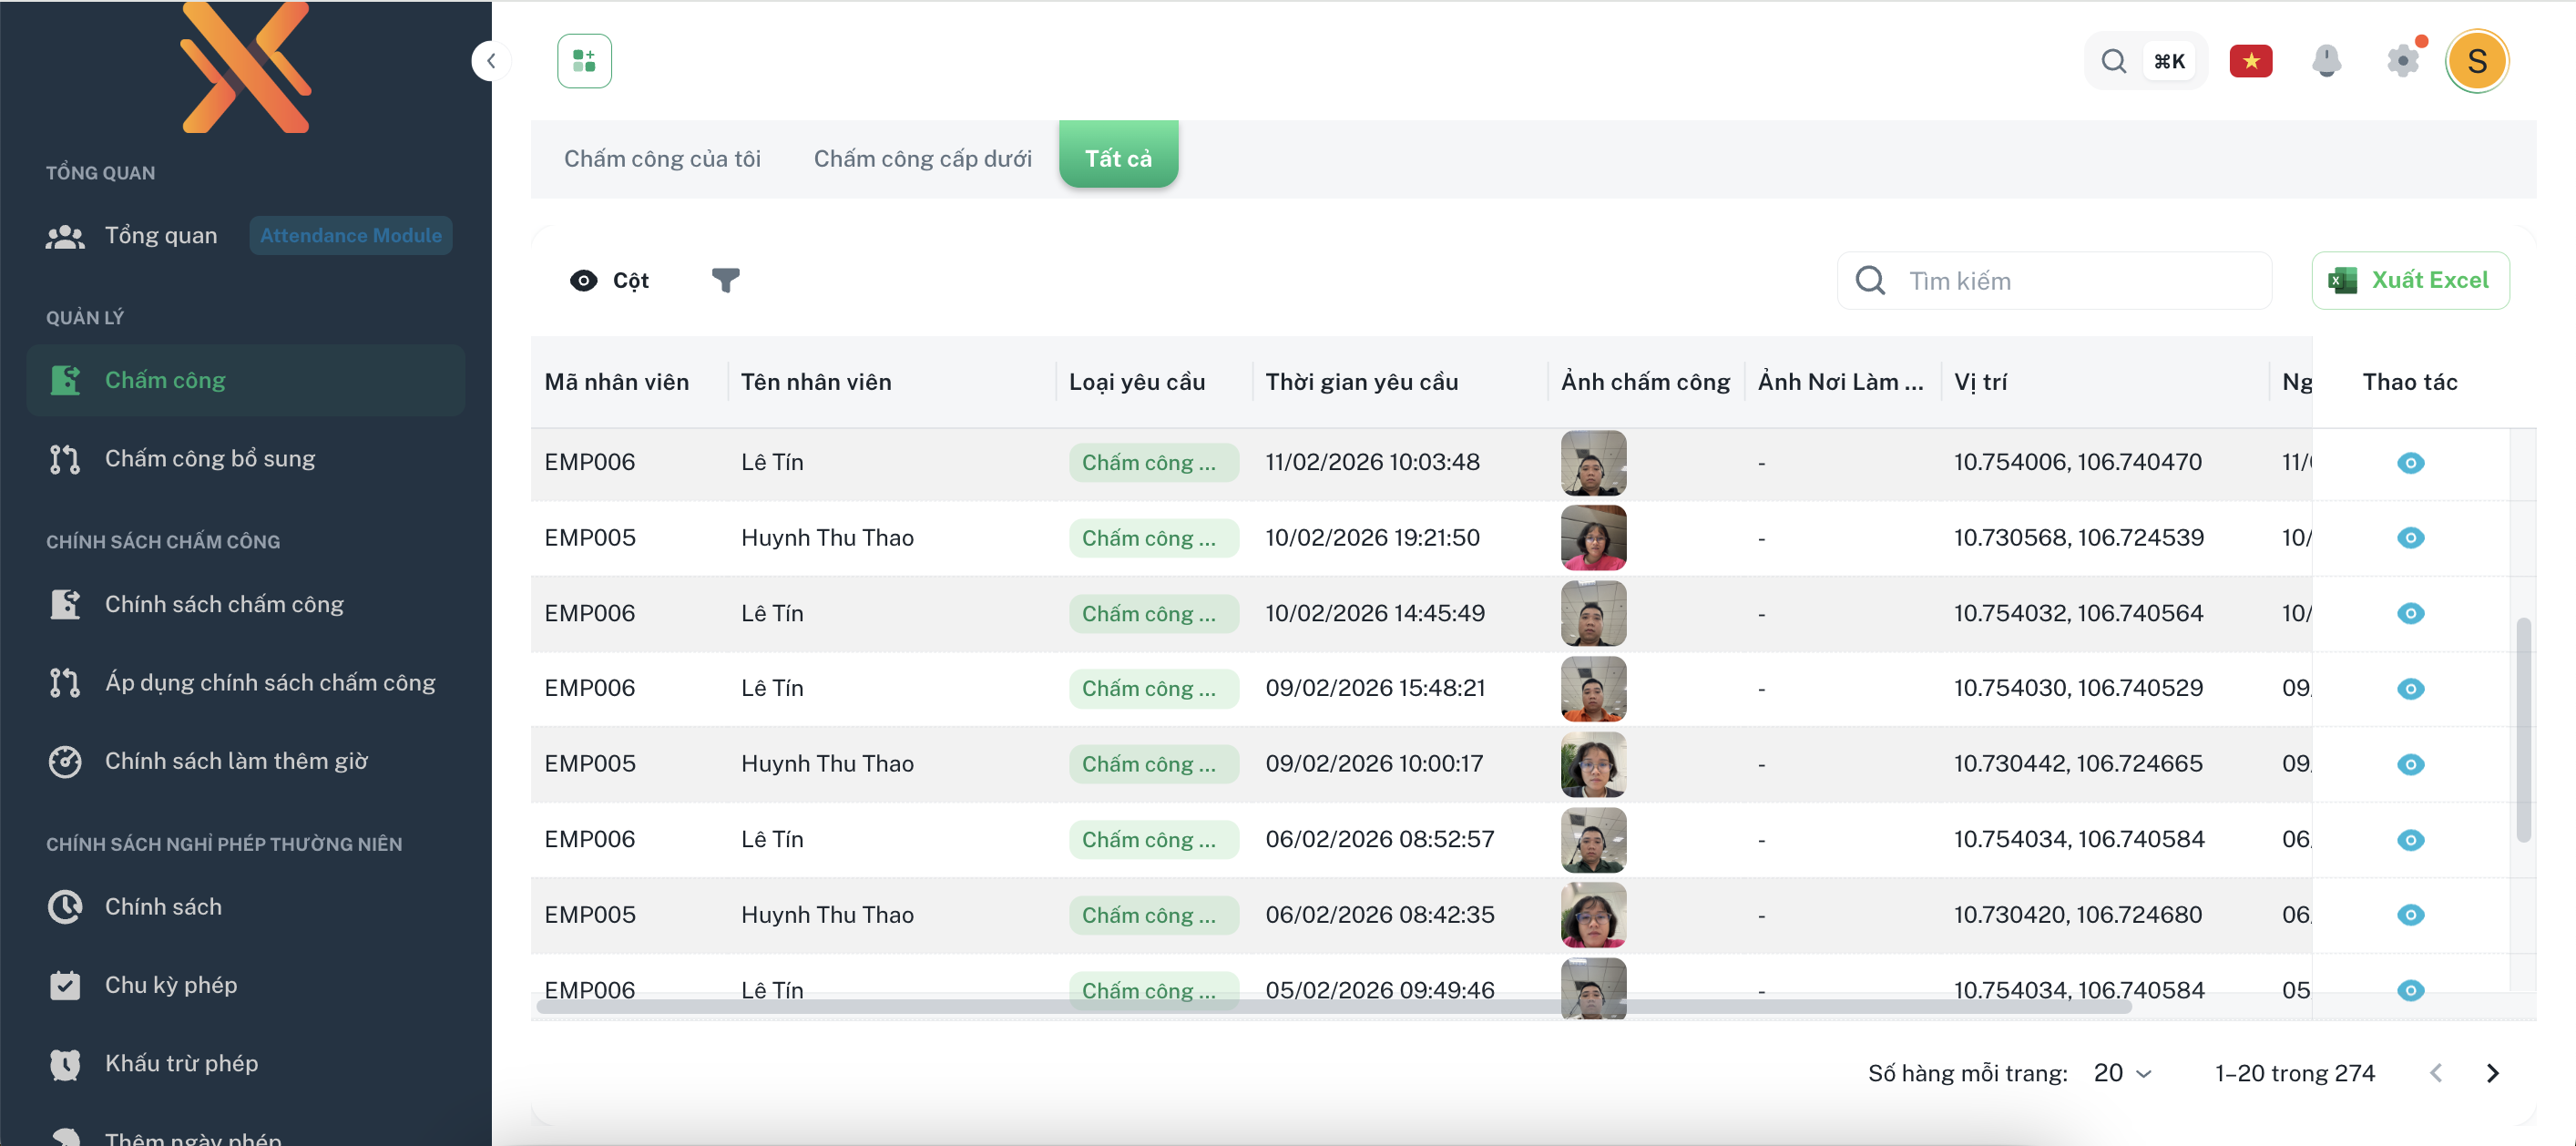Open the filter funnel icon
The width and height of the screenshot is (2576, 1146).
(725, 280)
